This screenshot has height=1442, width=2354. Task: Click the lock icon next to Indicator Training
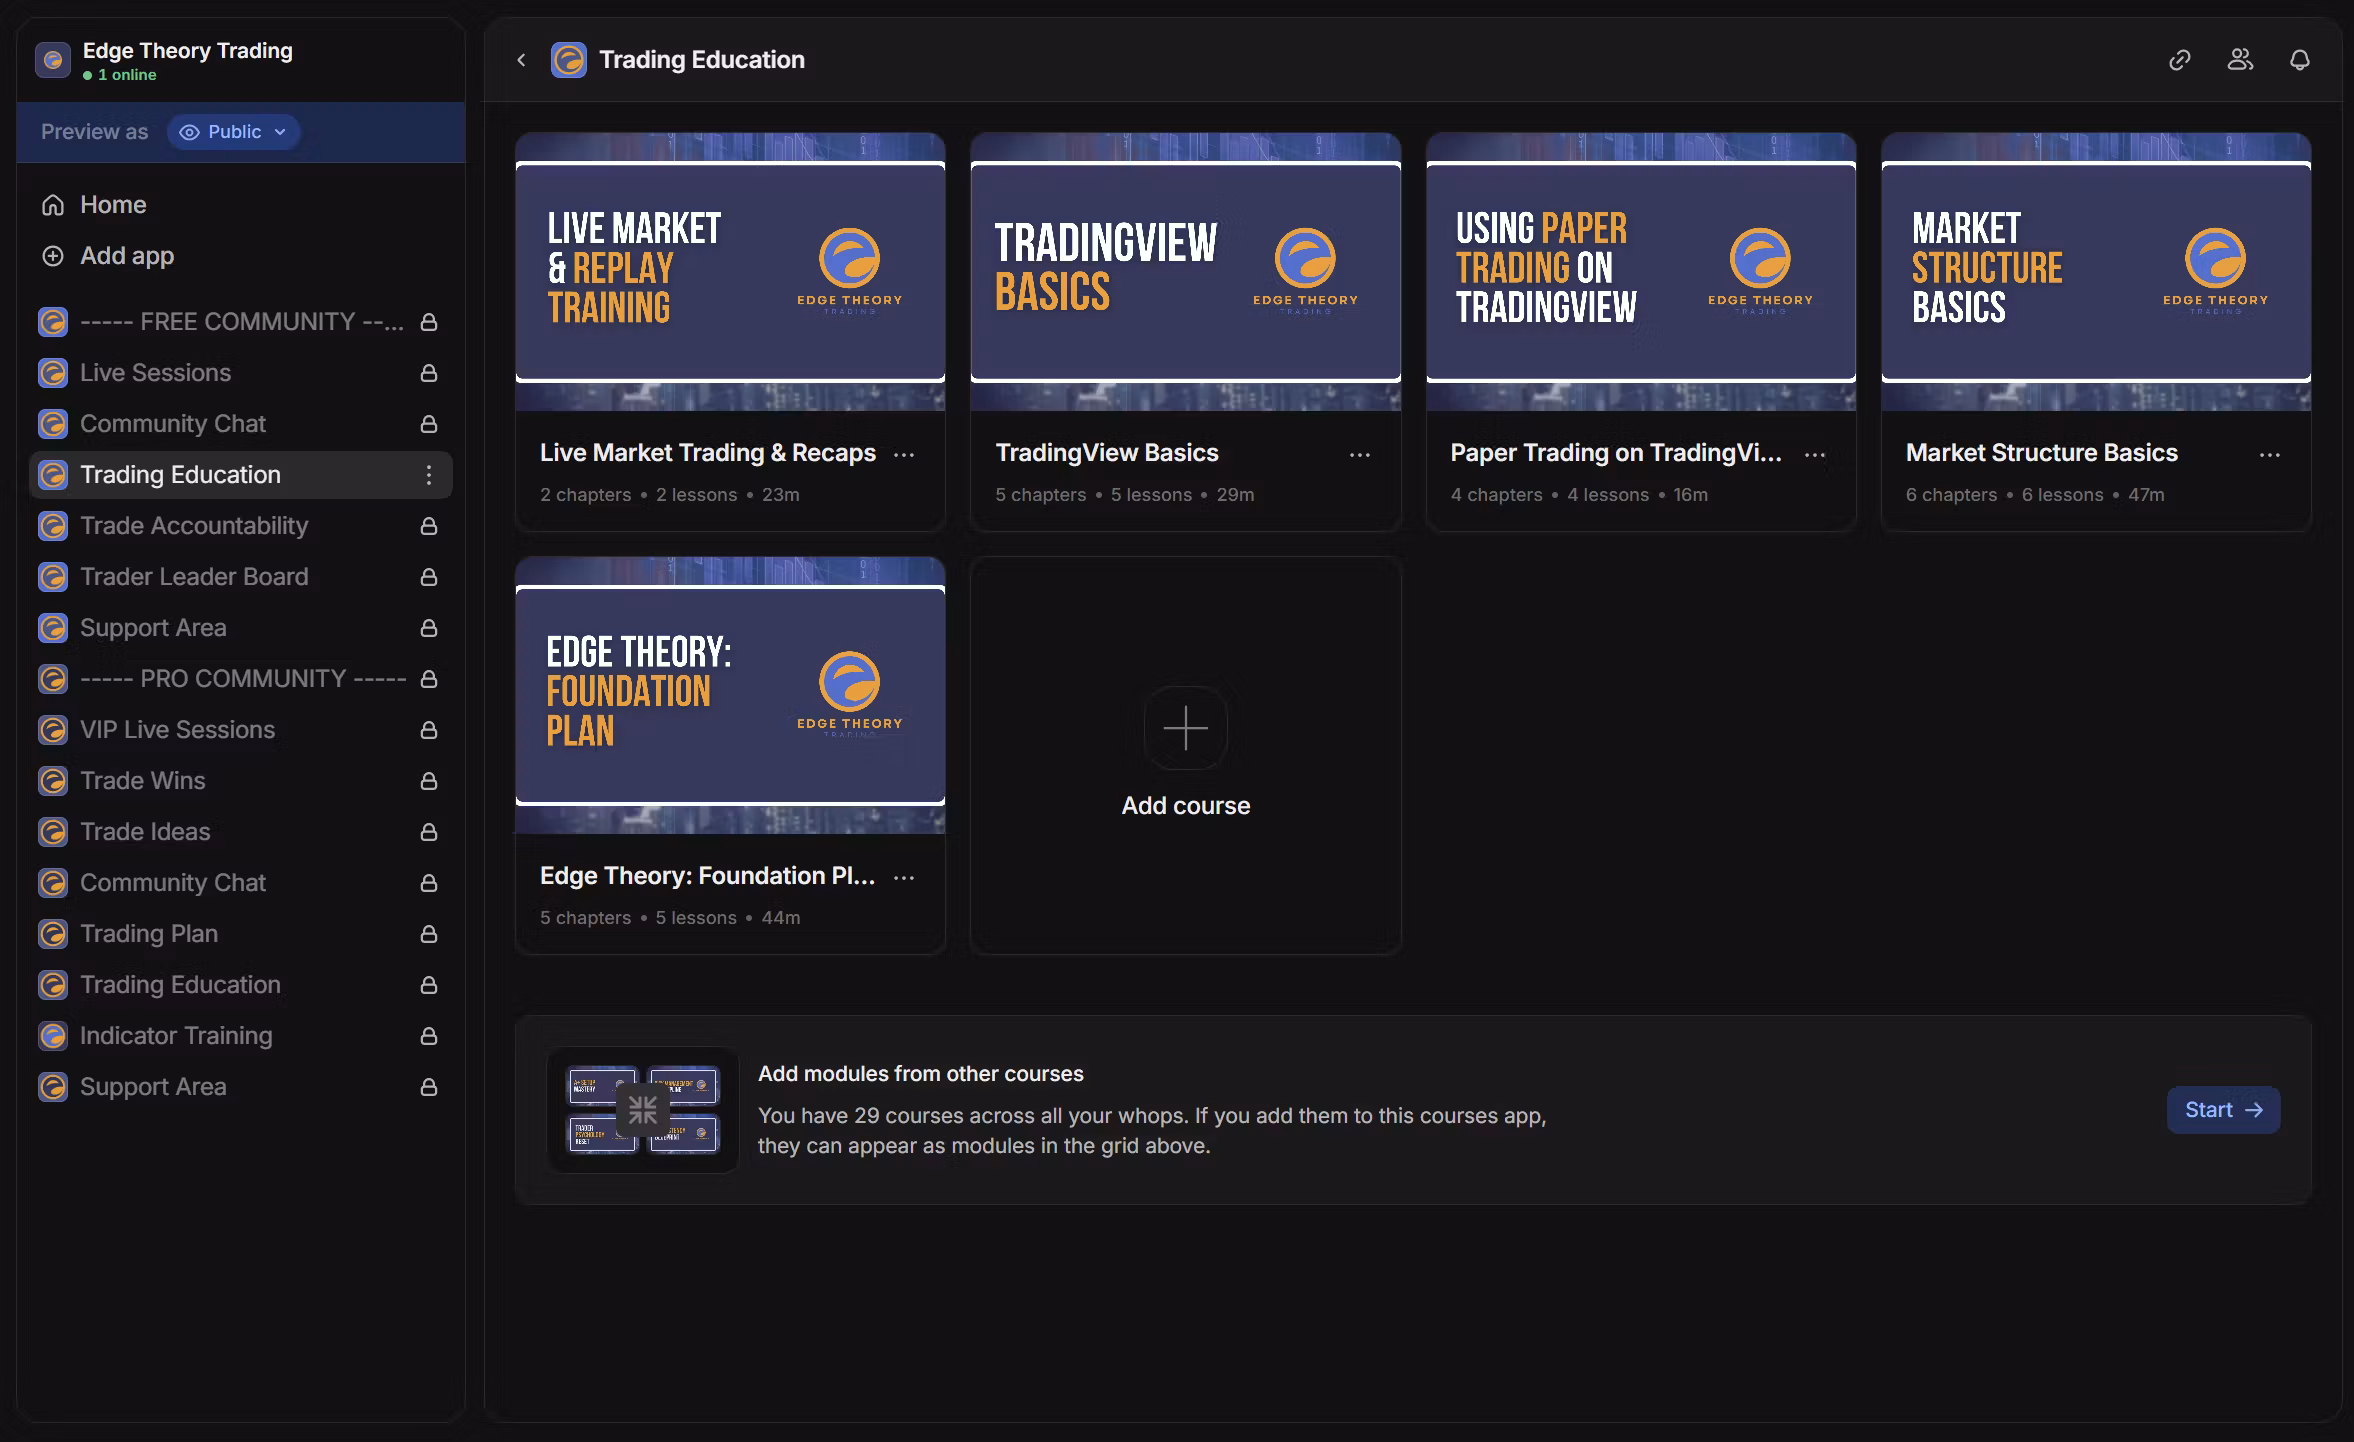tap(429, 1036)
